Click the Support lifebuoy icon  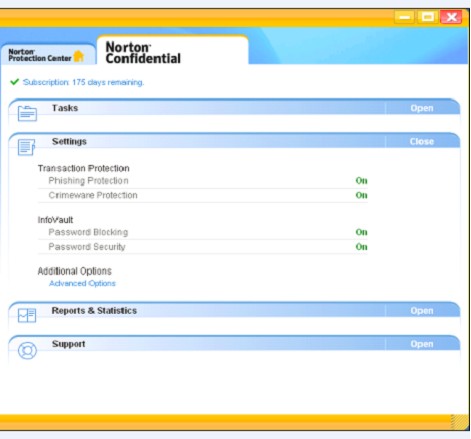(27, 351)
